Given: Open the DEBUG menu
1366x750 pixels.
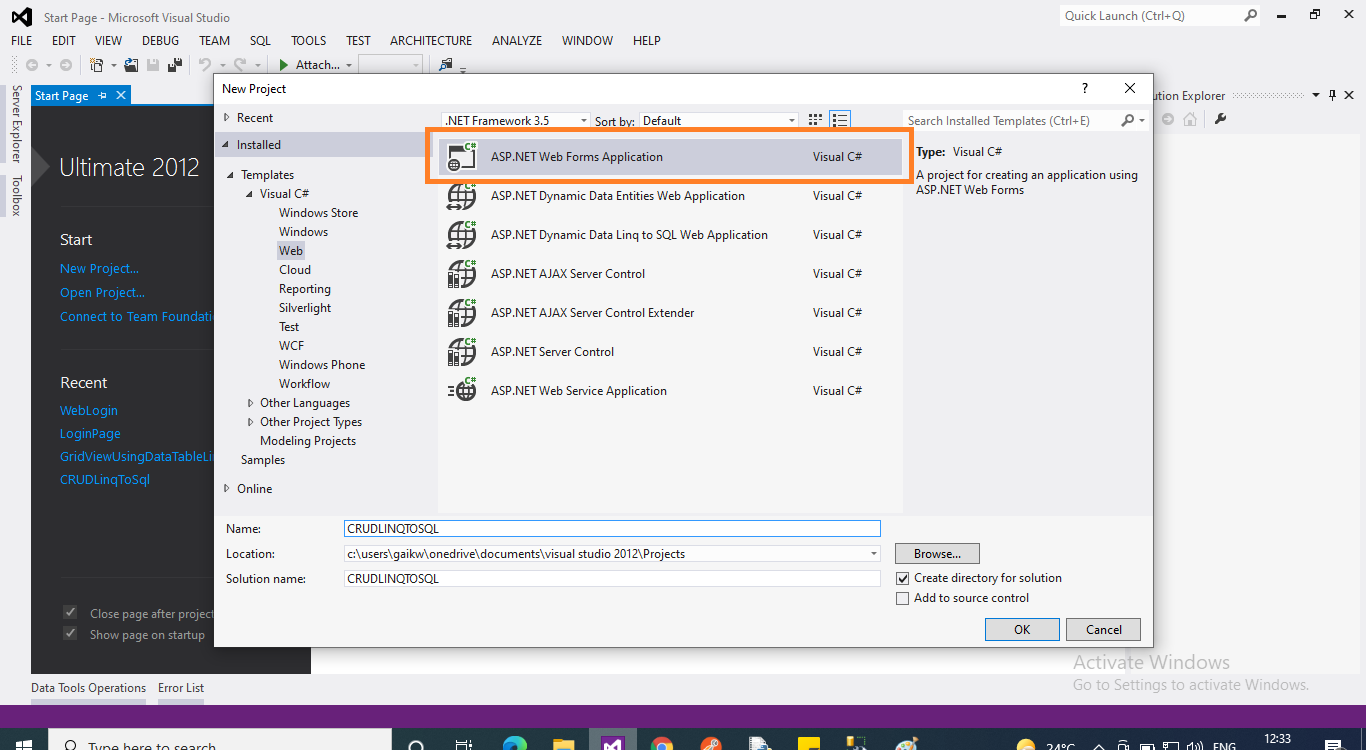Looking at the screenshot, I should click(x=160, y=41).
